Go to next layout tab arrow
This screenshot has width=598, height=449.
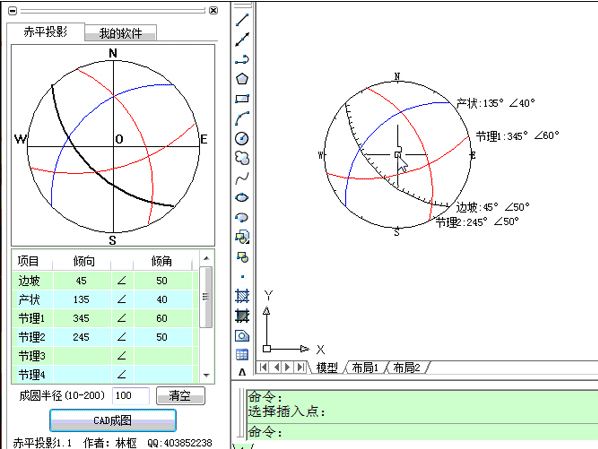288,367
